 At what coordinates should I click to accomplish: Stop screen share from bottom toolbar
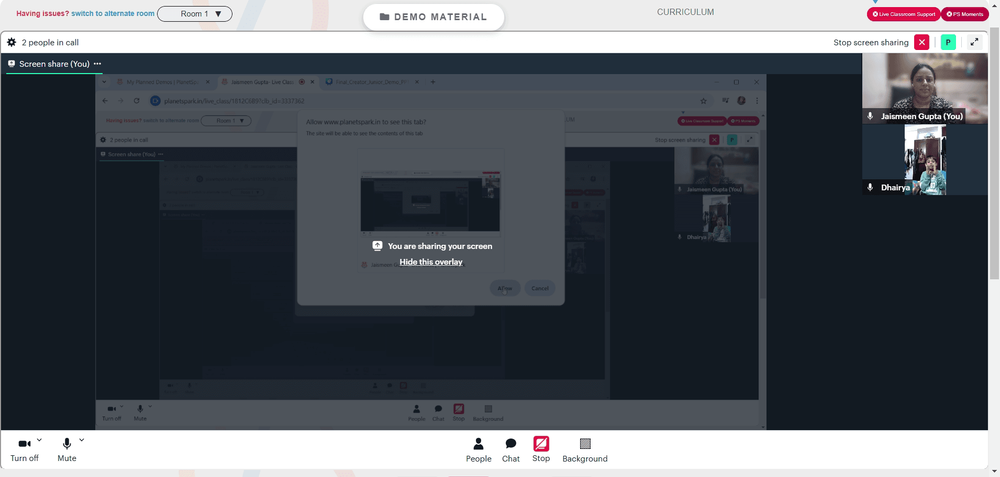[541, 450]
